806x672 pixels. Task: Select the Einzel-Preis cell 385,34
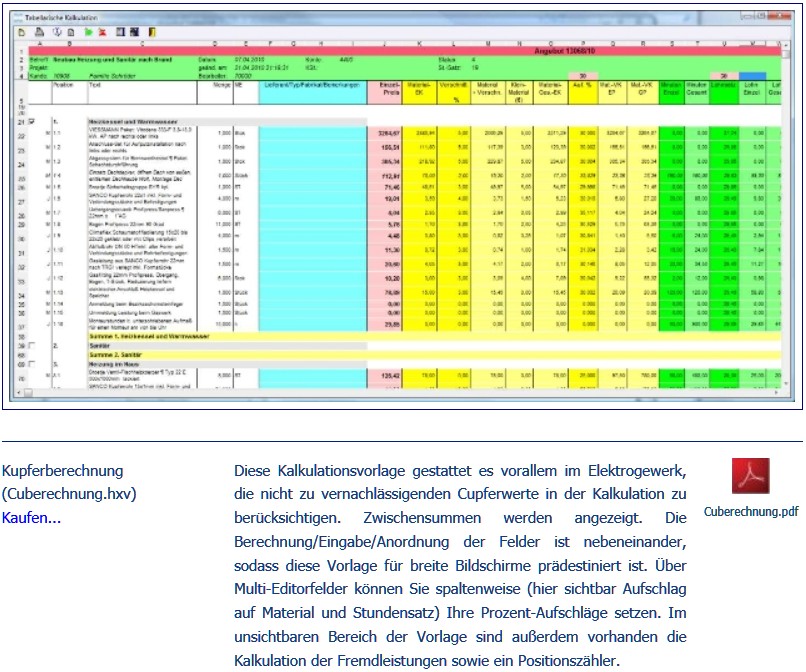(385, 161)
